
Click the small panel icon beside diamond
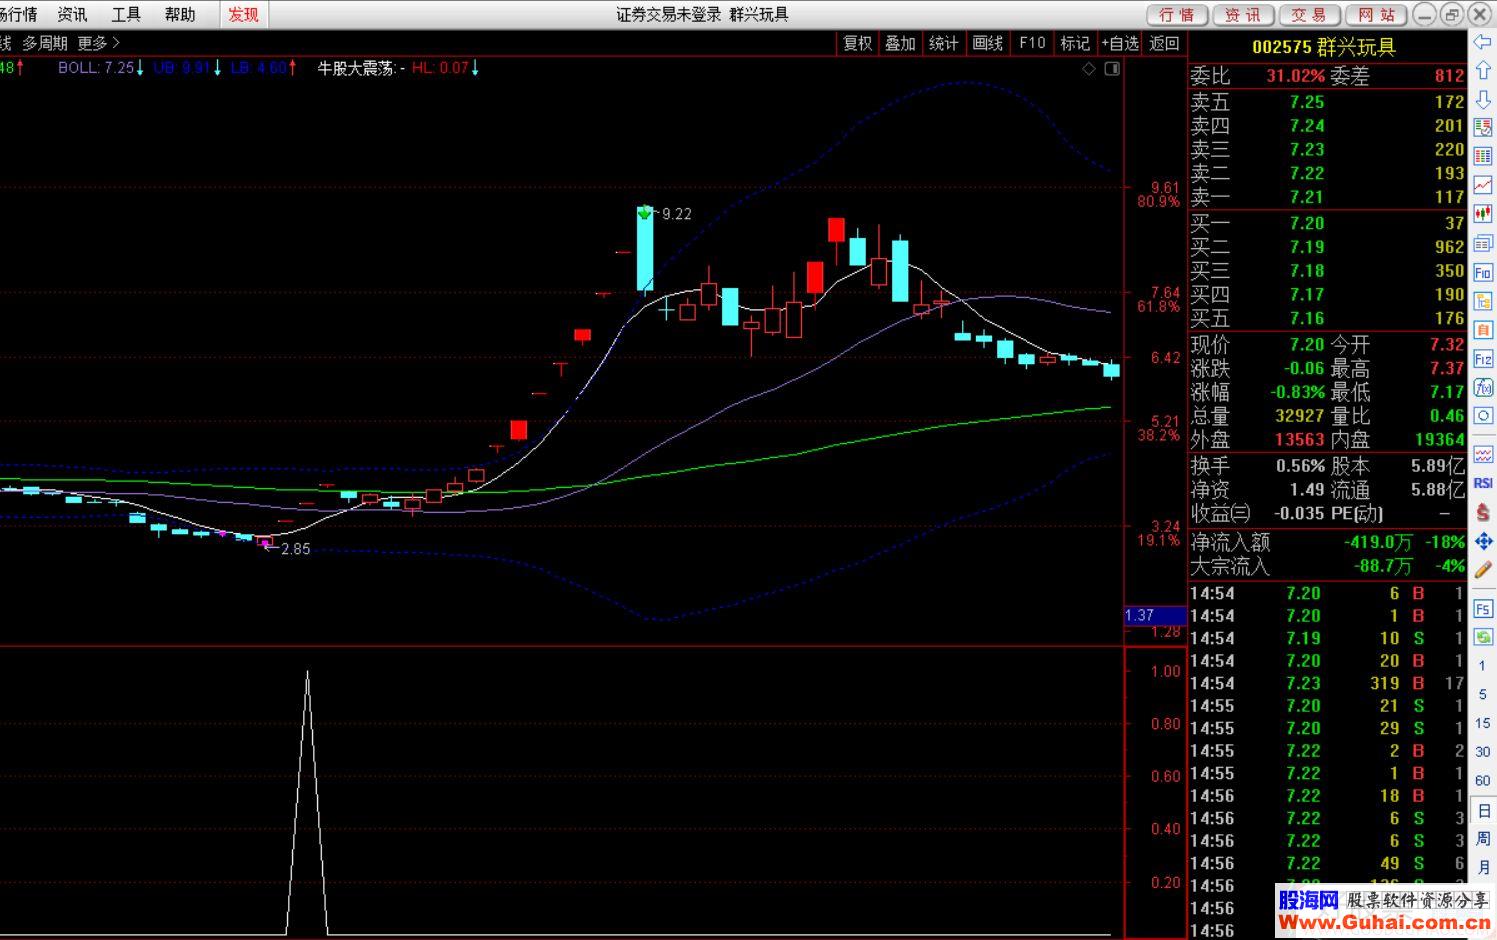1112,69
